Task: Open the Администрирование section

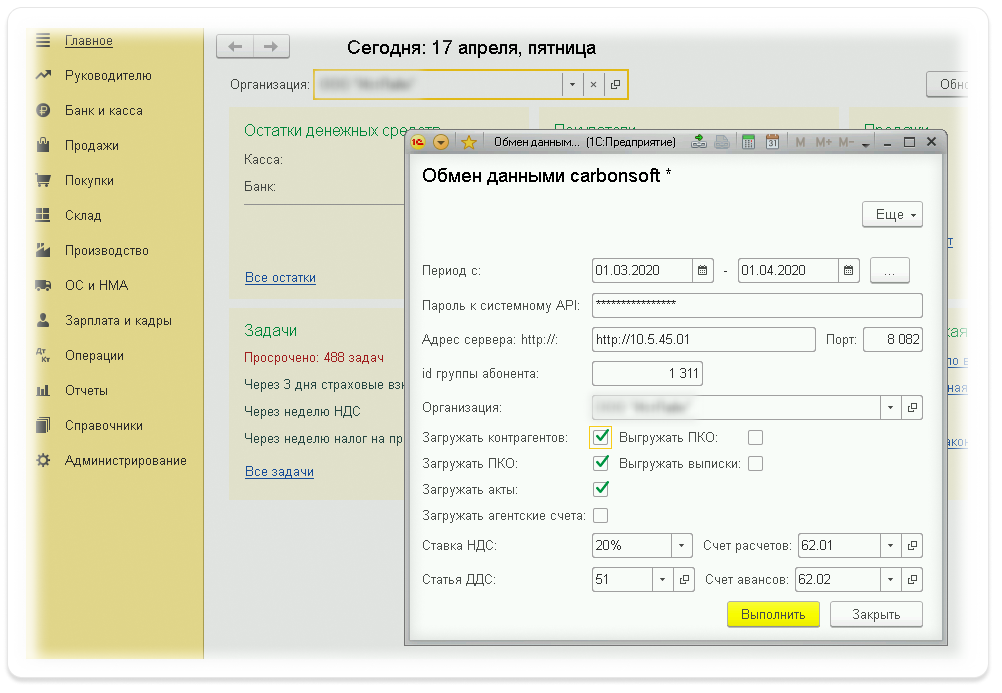Action: [x=125, y=460]
